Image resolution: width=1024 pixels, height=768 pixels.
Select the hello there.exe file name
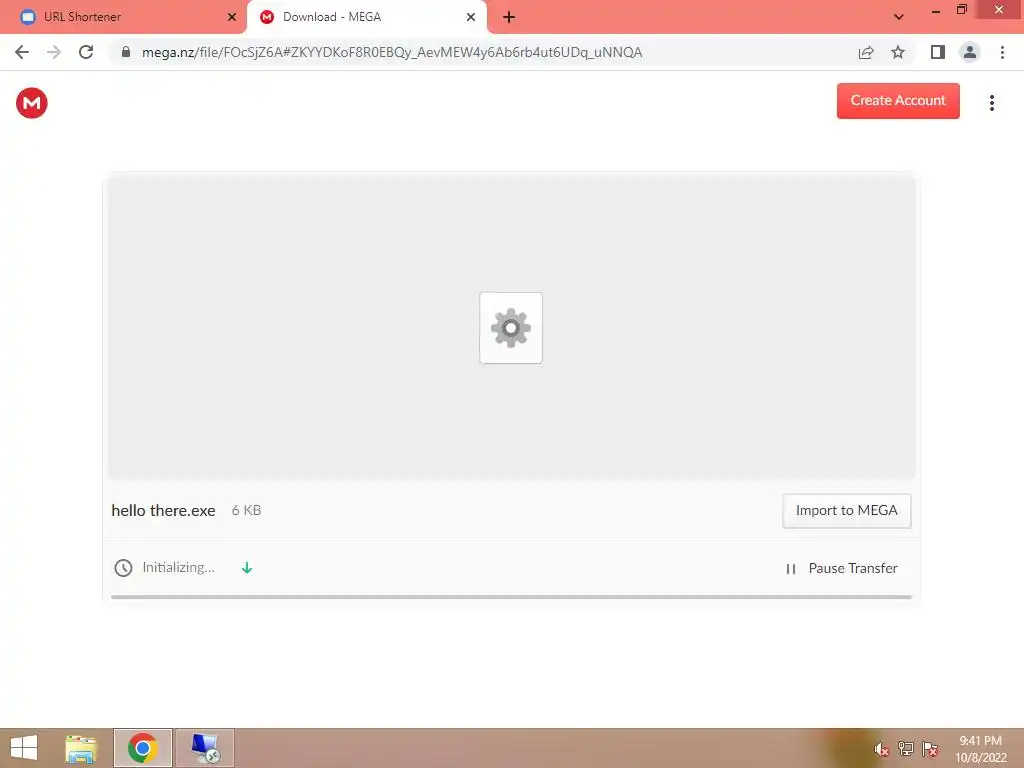[163, 511]
